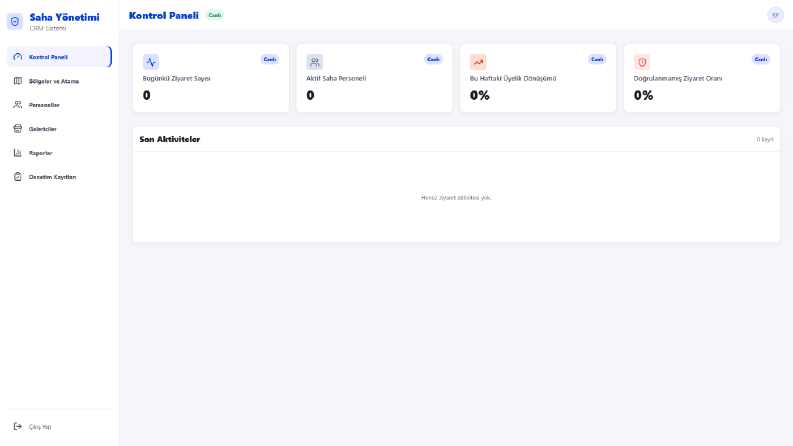Click the Canlı badge next to the Kontrol Paneli title
The width and height of the screenshot is (793, 446).
215,15
